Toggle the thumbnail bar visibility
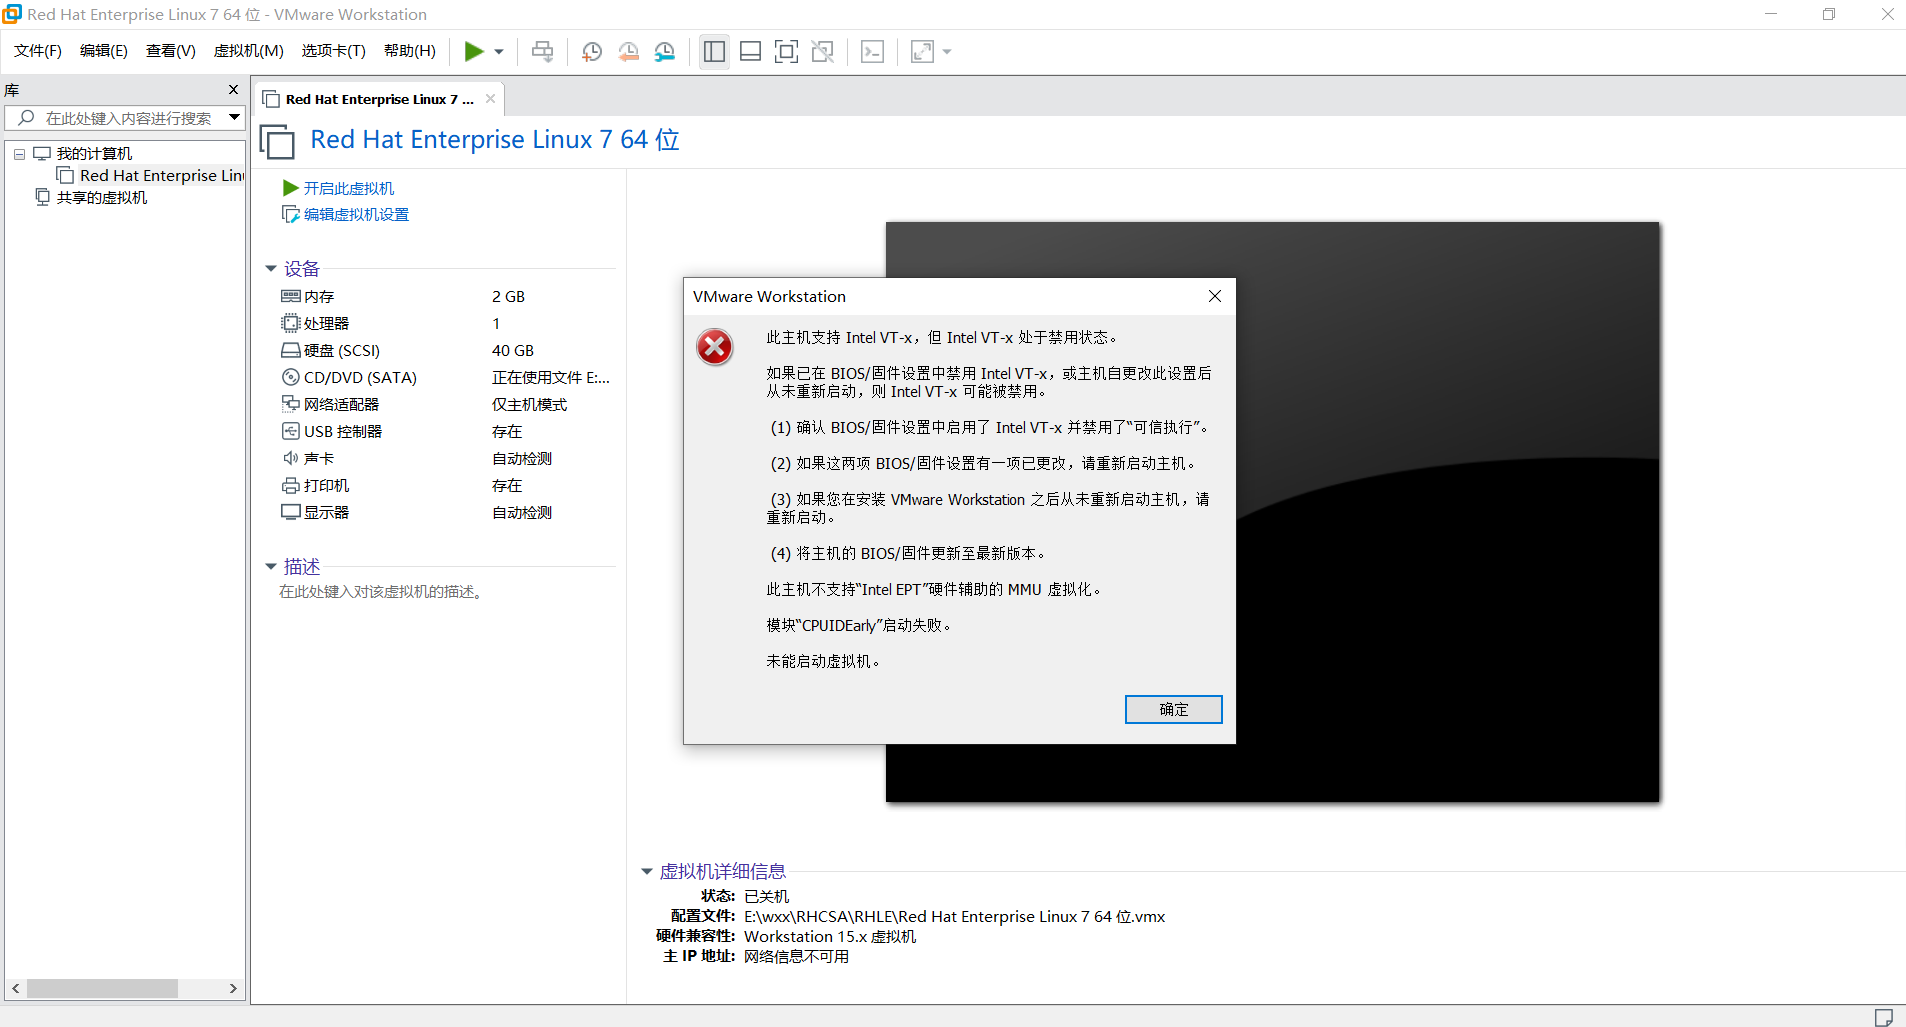Screen dimensions: 1906x1027 pyautogui.click(x=751, y=51)
